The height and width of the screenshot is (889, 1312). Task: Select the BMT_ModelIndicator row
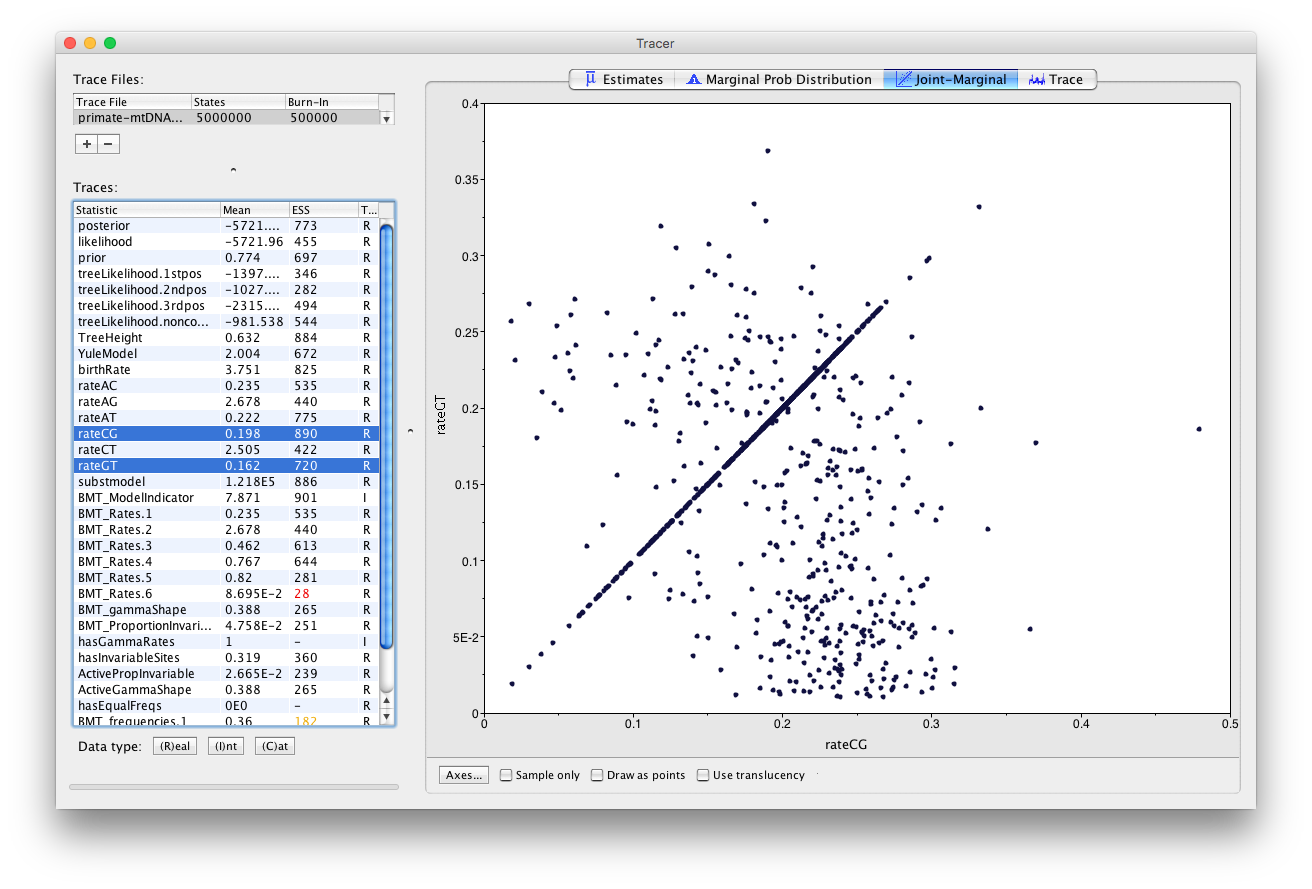pyautogui.click(x=227, y=498)
